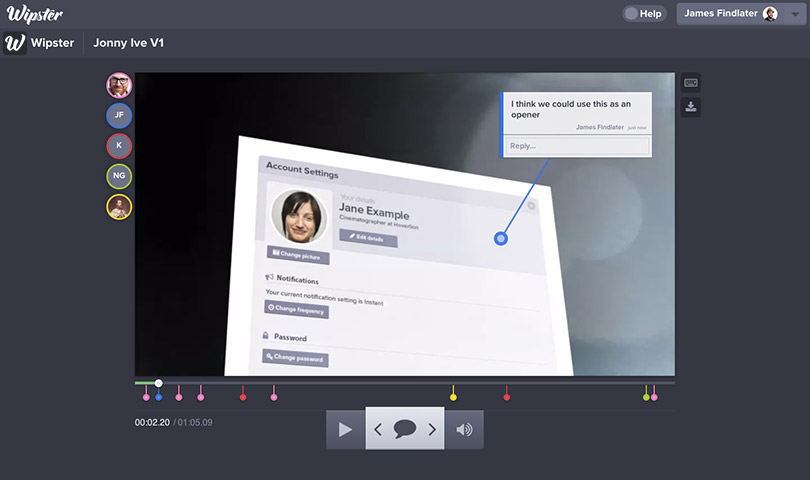Click the download video icon
Viewport: 810px width, 480px height.
[x=691, y=107]
